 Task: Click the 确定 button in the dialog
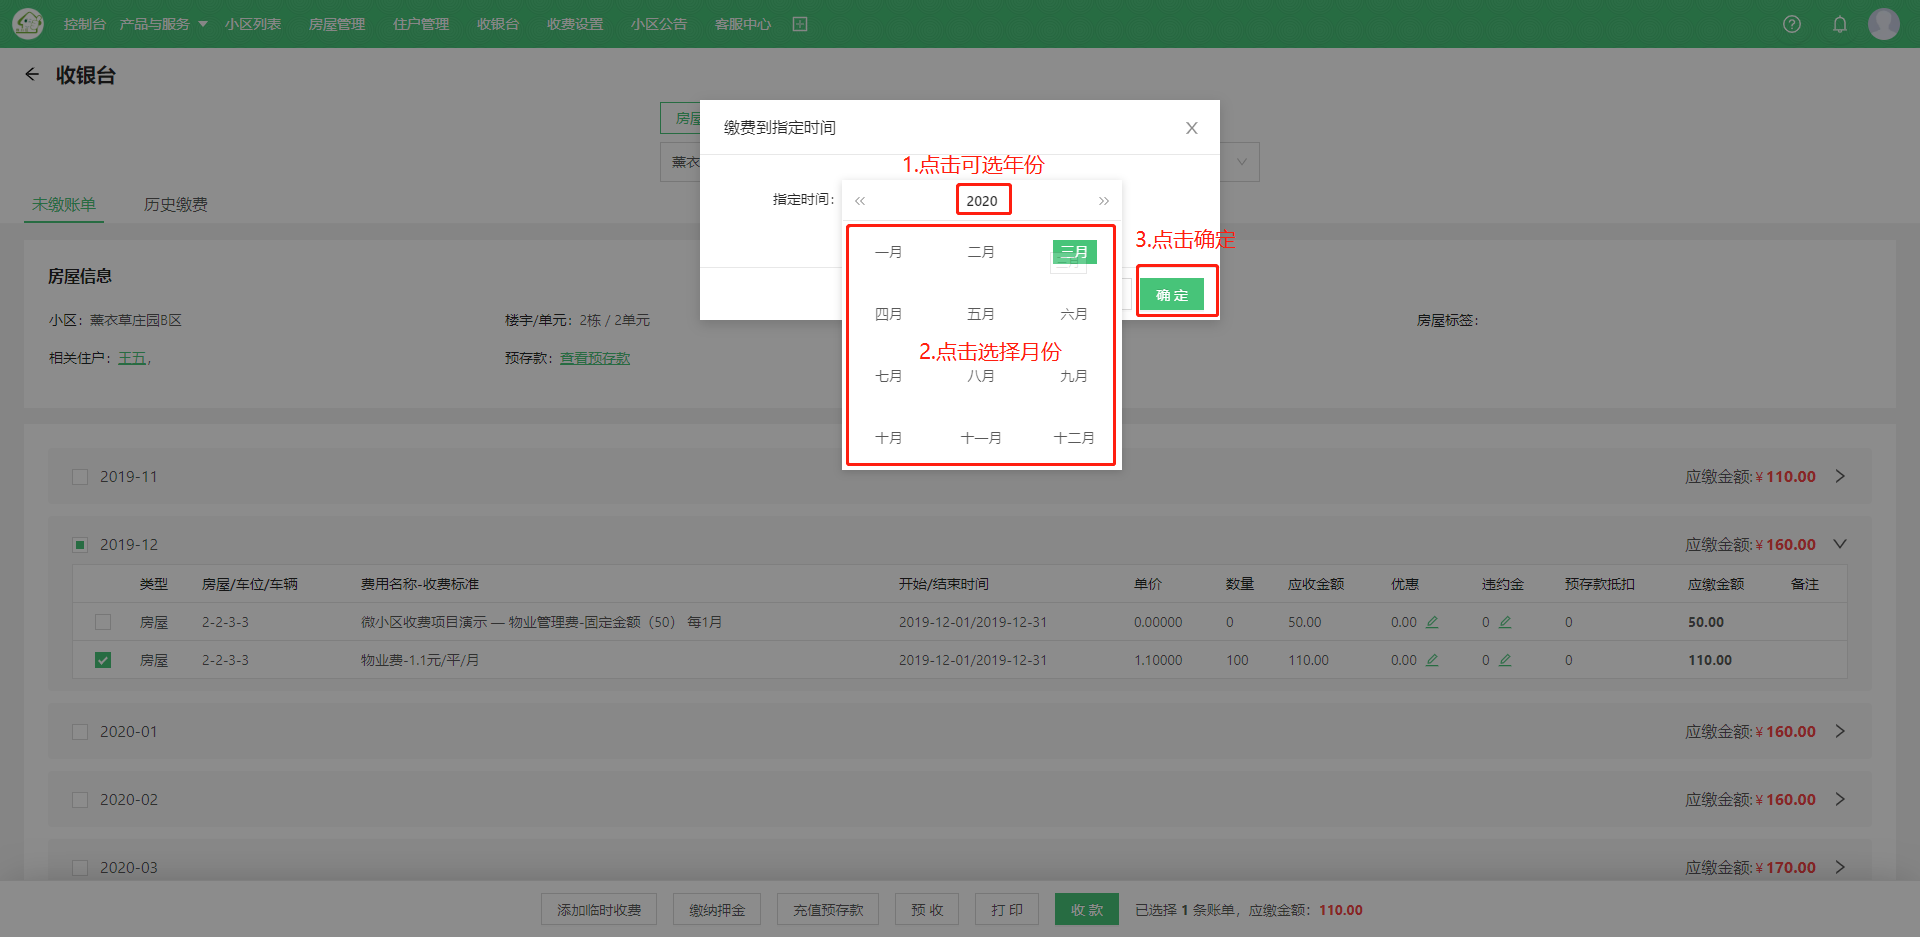point(1172,295)
